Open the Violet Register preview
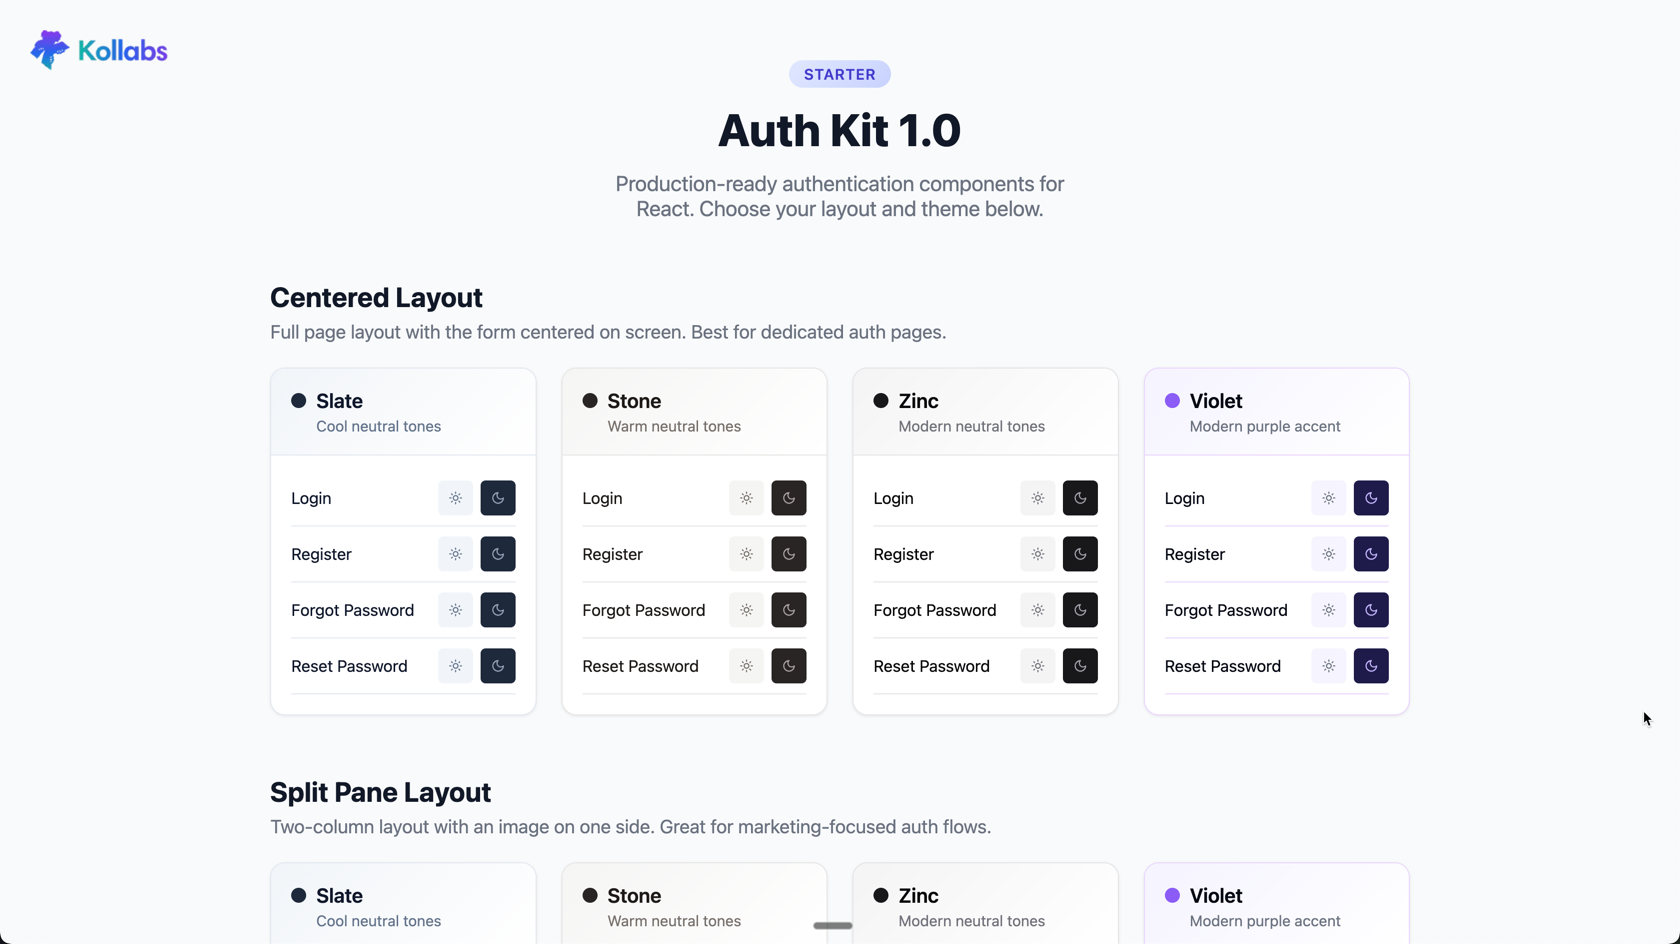Screen dimensions: 1680x944 (x=1194, y=554)
